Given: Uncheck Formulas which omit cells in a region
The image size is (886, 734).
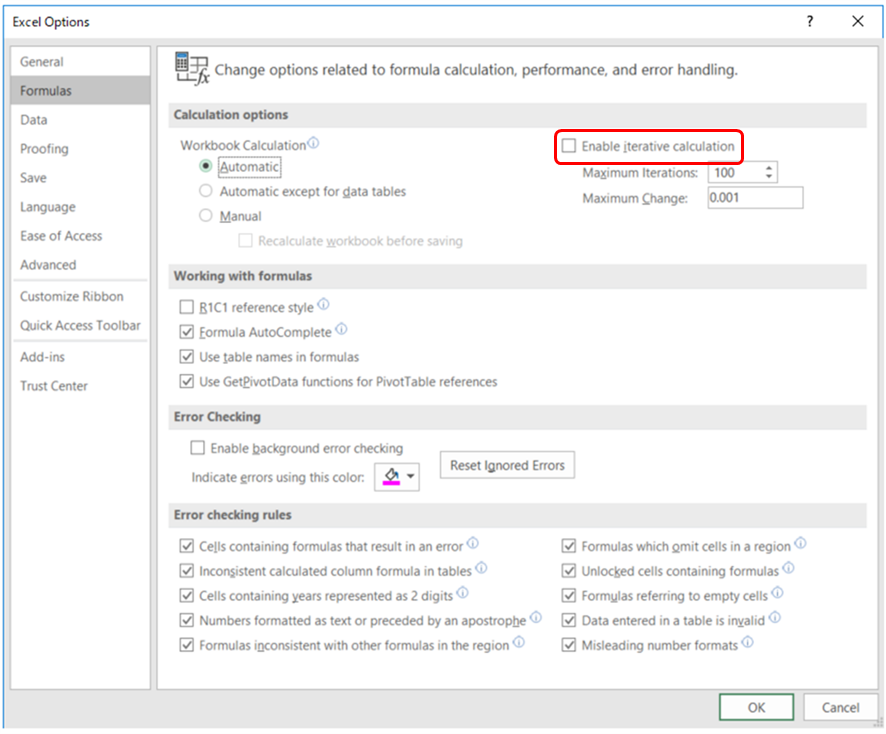Looking at the screenshot, I should [x=569, y=546].
